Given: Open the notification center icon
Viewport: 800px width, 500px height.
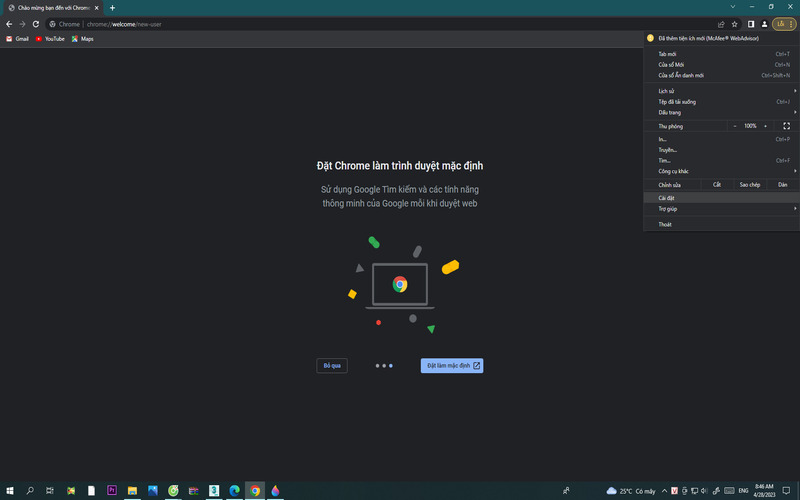Looking at the screenshot, I should coord(786,491).
